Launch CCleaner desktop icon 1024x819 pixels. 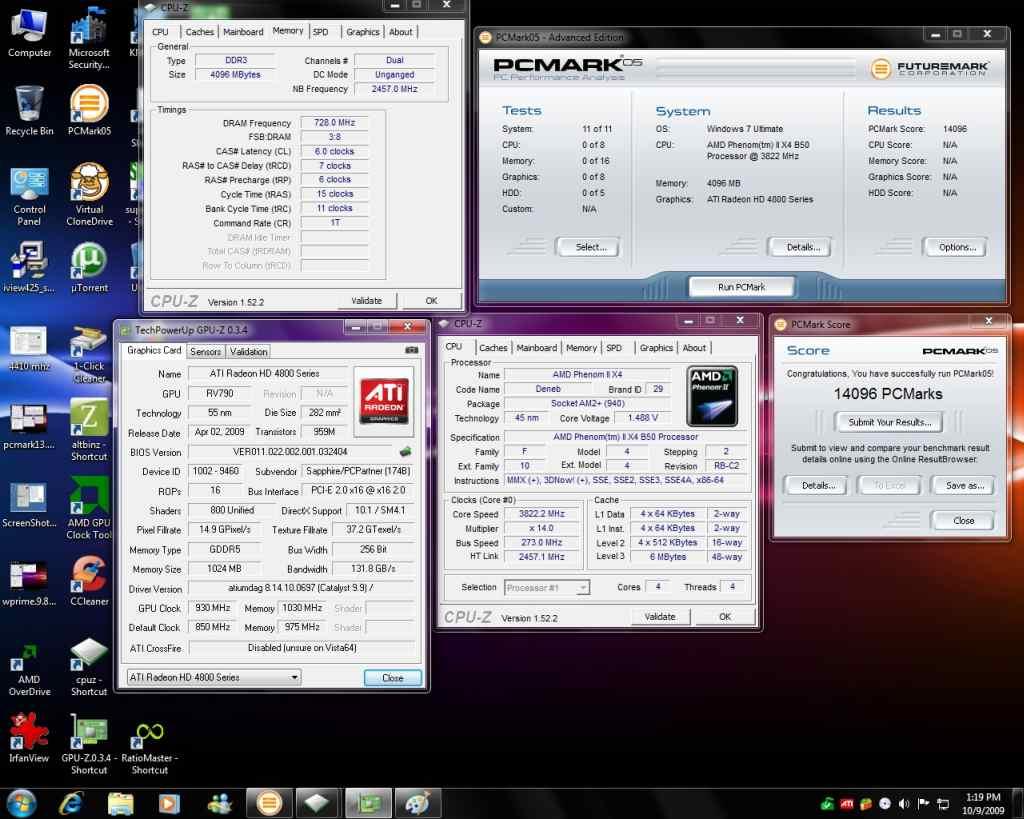tap(89, 580)
